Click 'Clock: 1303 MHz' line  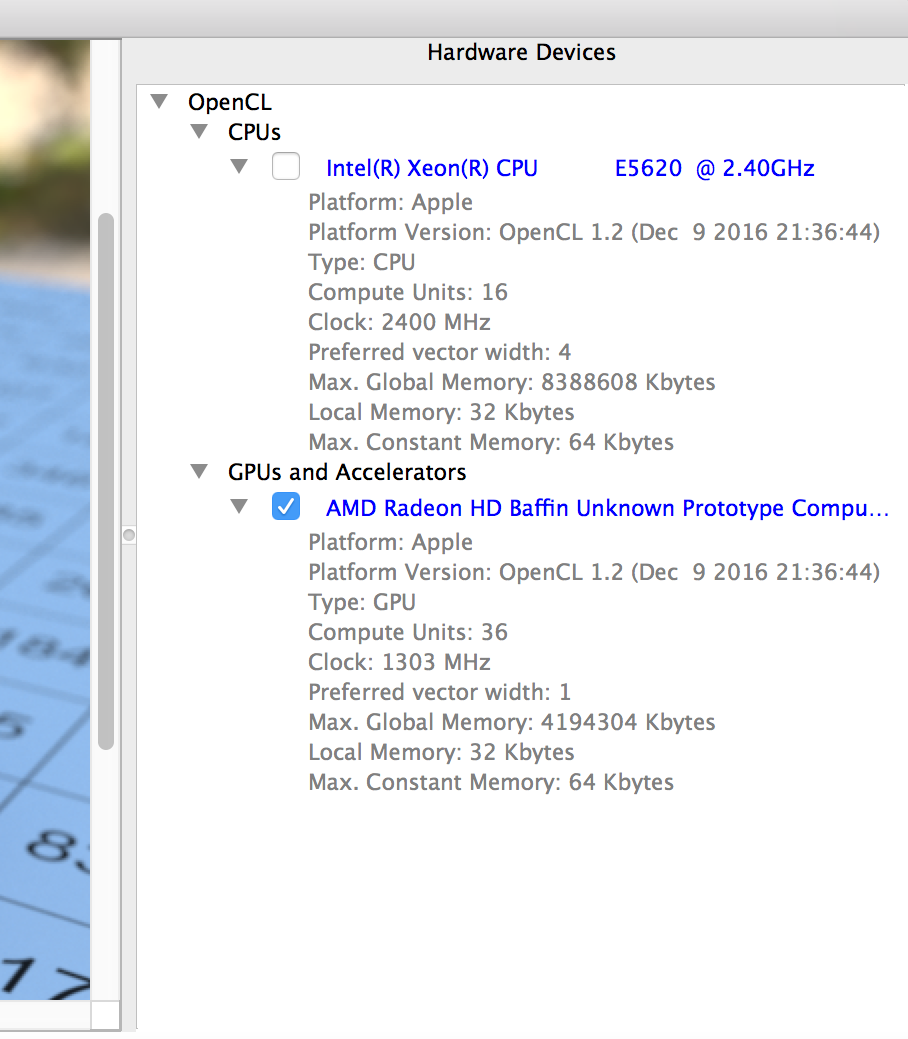click(x=399, y=662)
